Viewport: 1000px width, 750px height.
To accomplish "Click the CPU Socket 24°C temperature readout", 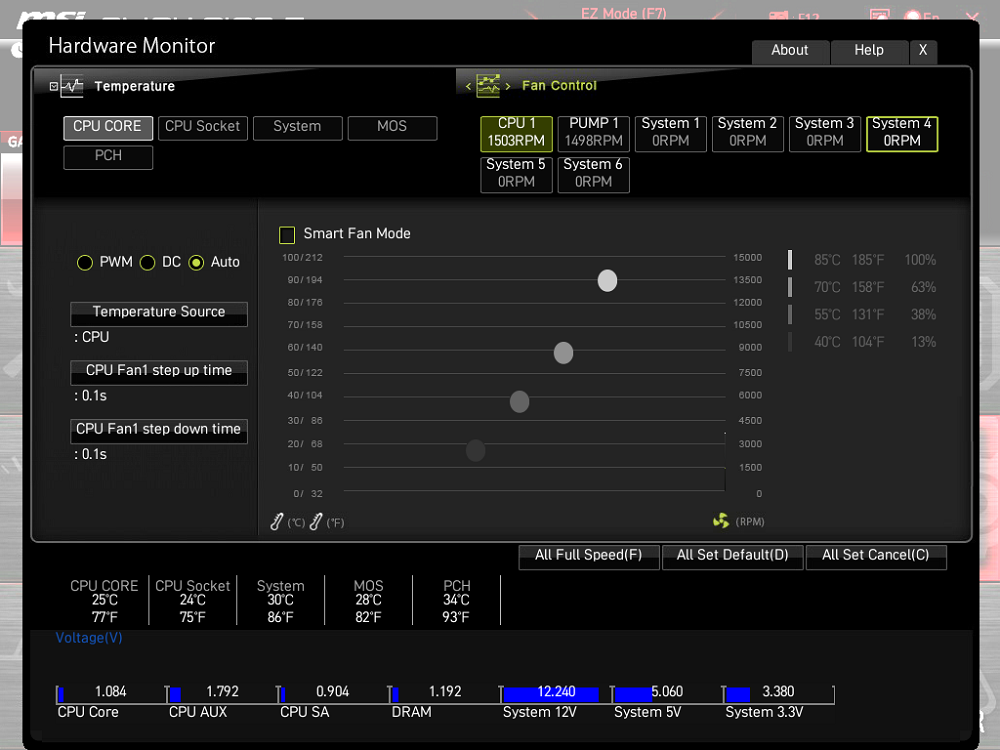I will point(193,601).
